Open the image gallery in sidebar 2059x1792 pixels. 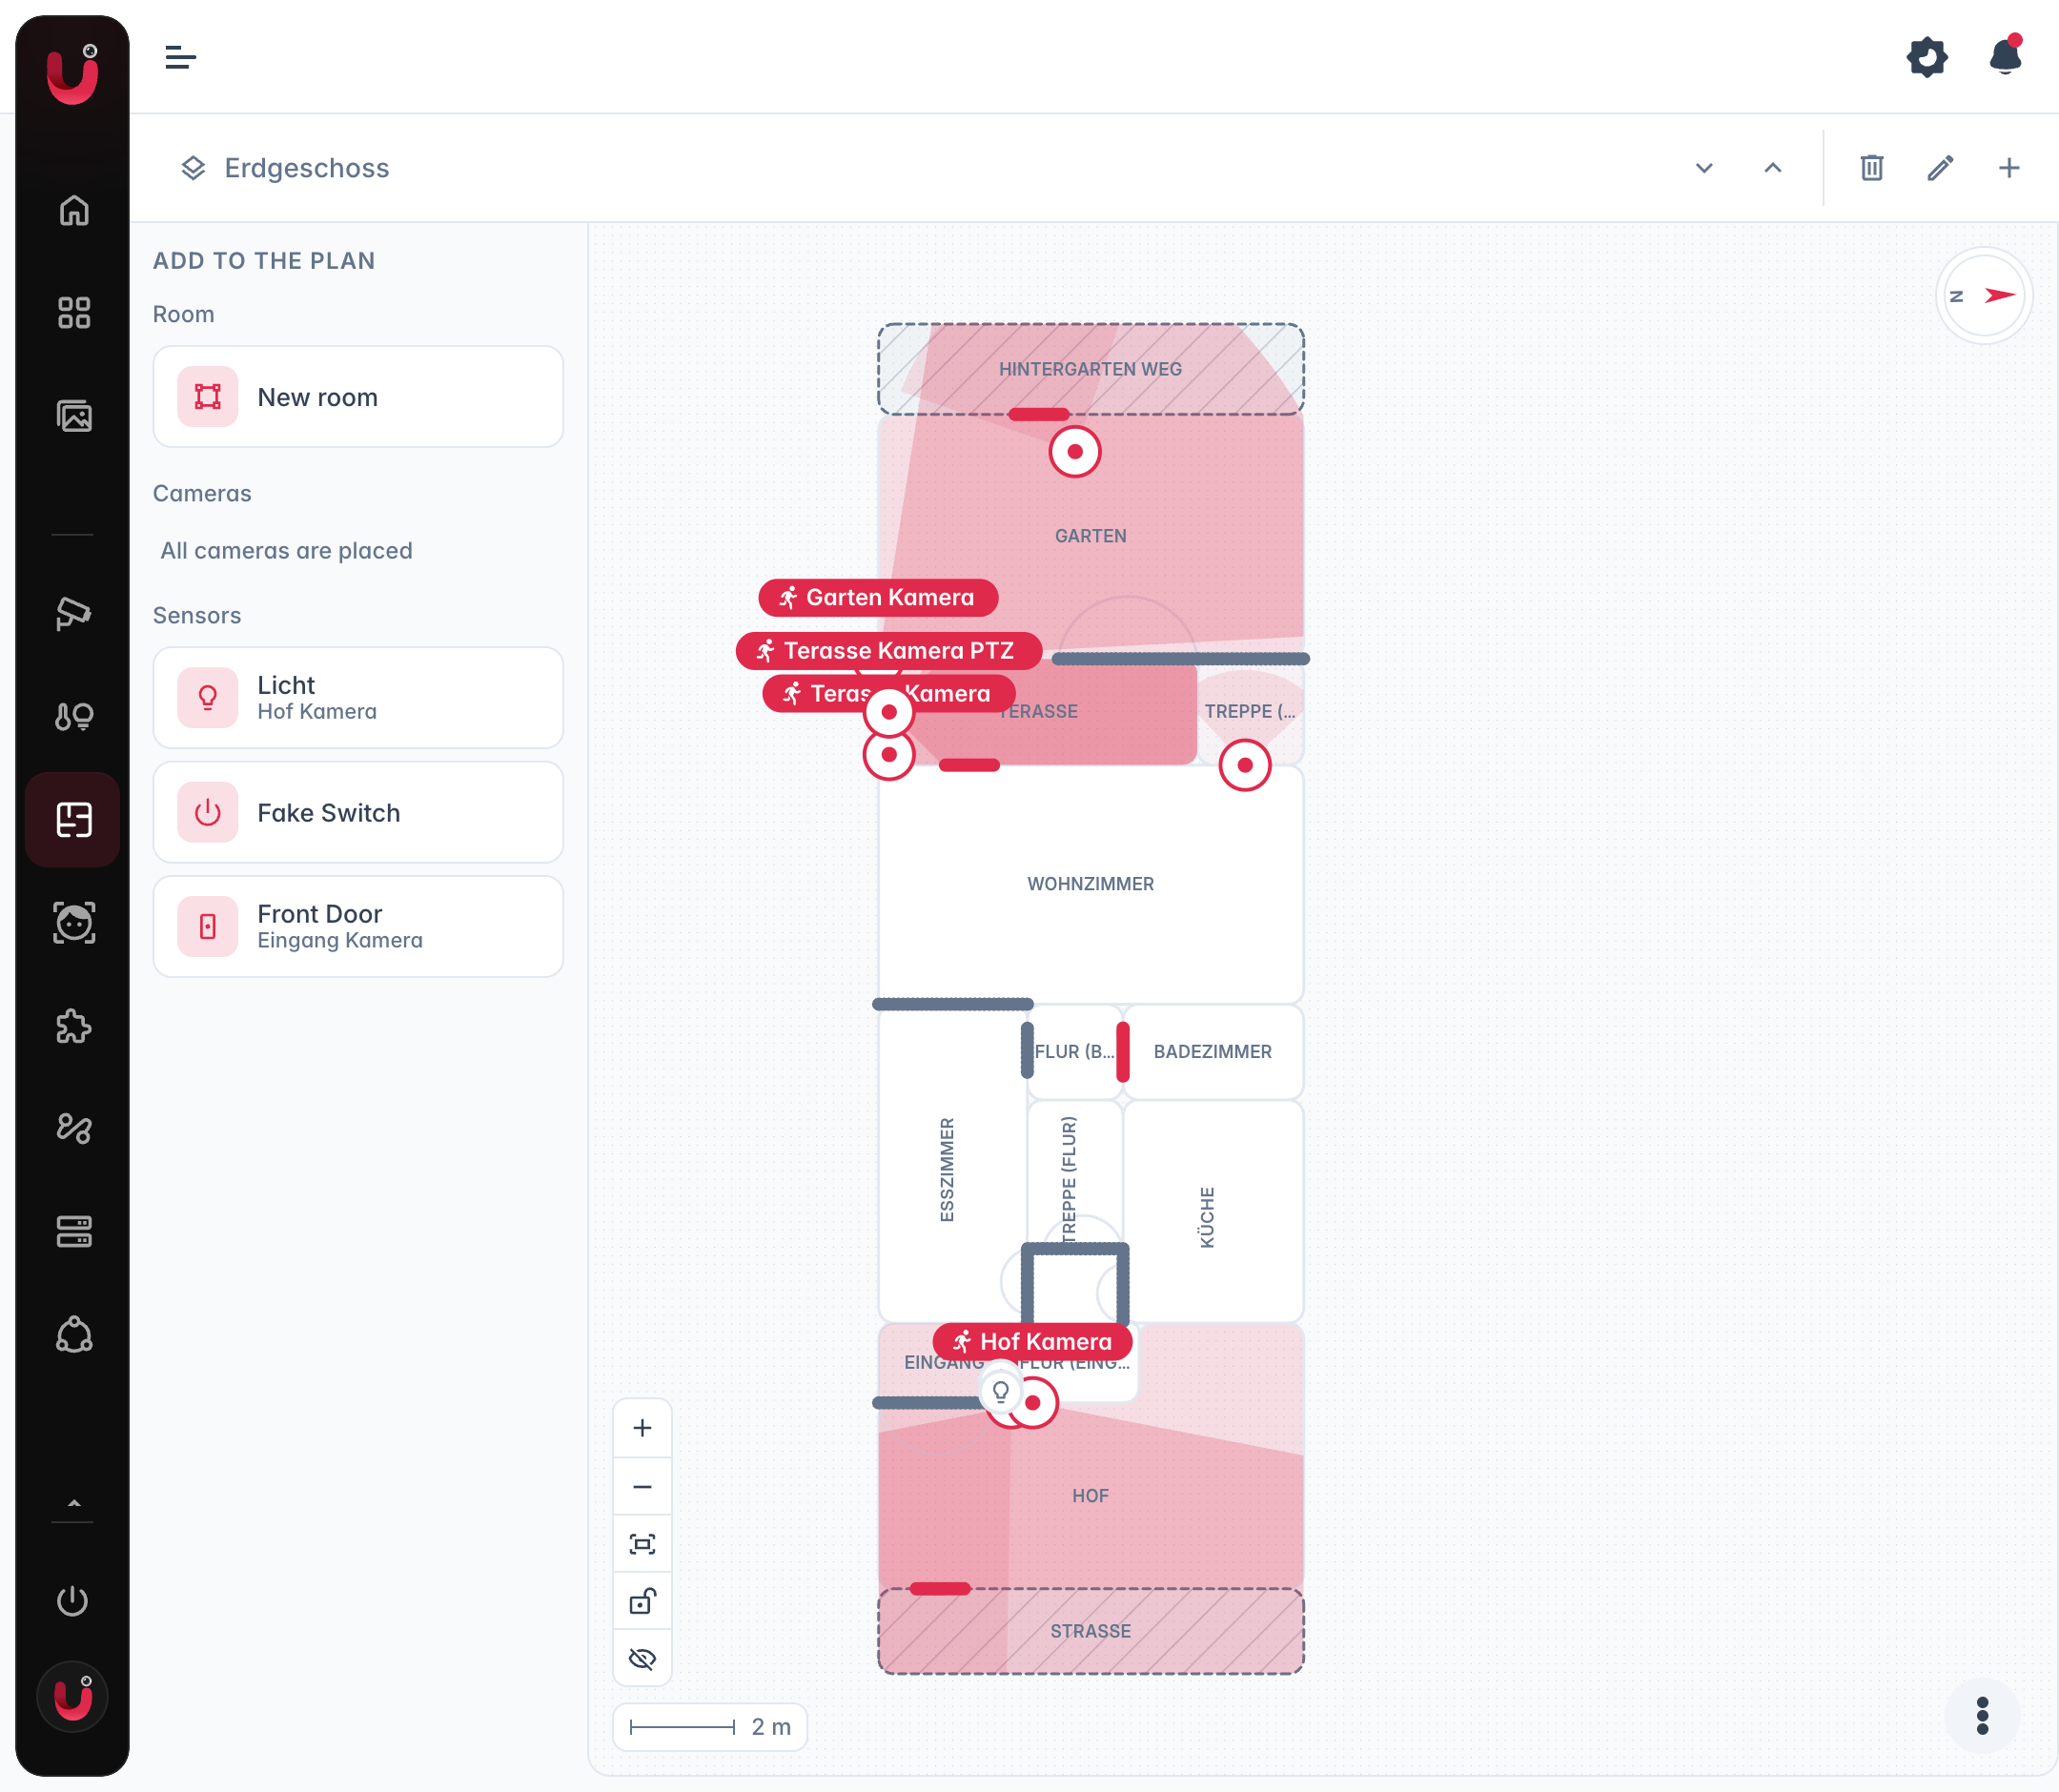pos(74,416)
